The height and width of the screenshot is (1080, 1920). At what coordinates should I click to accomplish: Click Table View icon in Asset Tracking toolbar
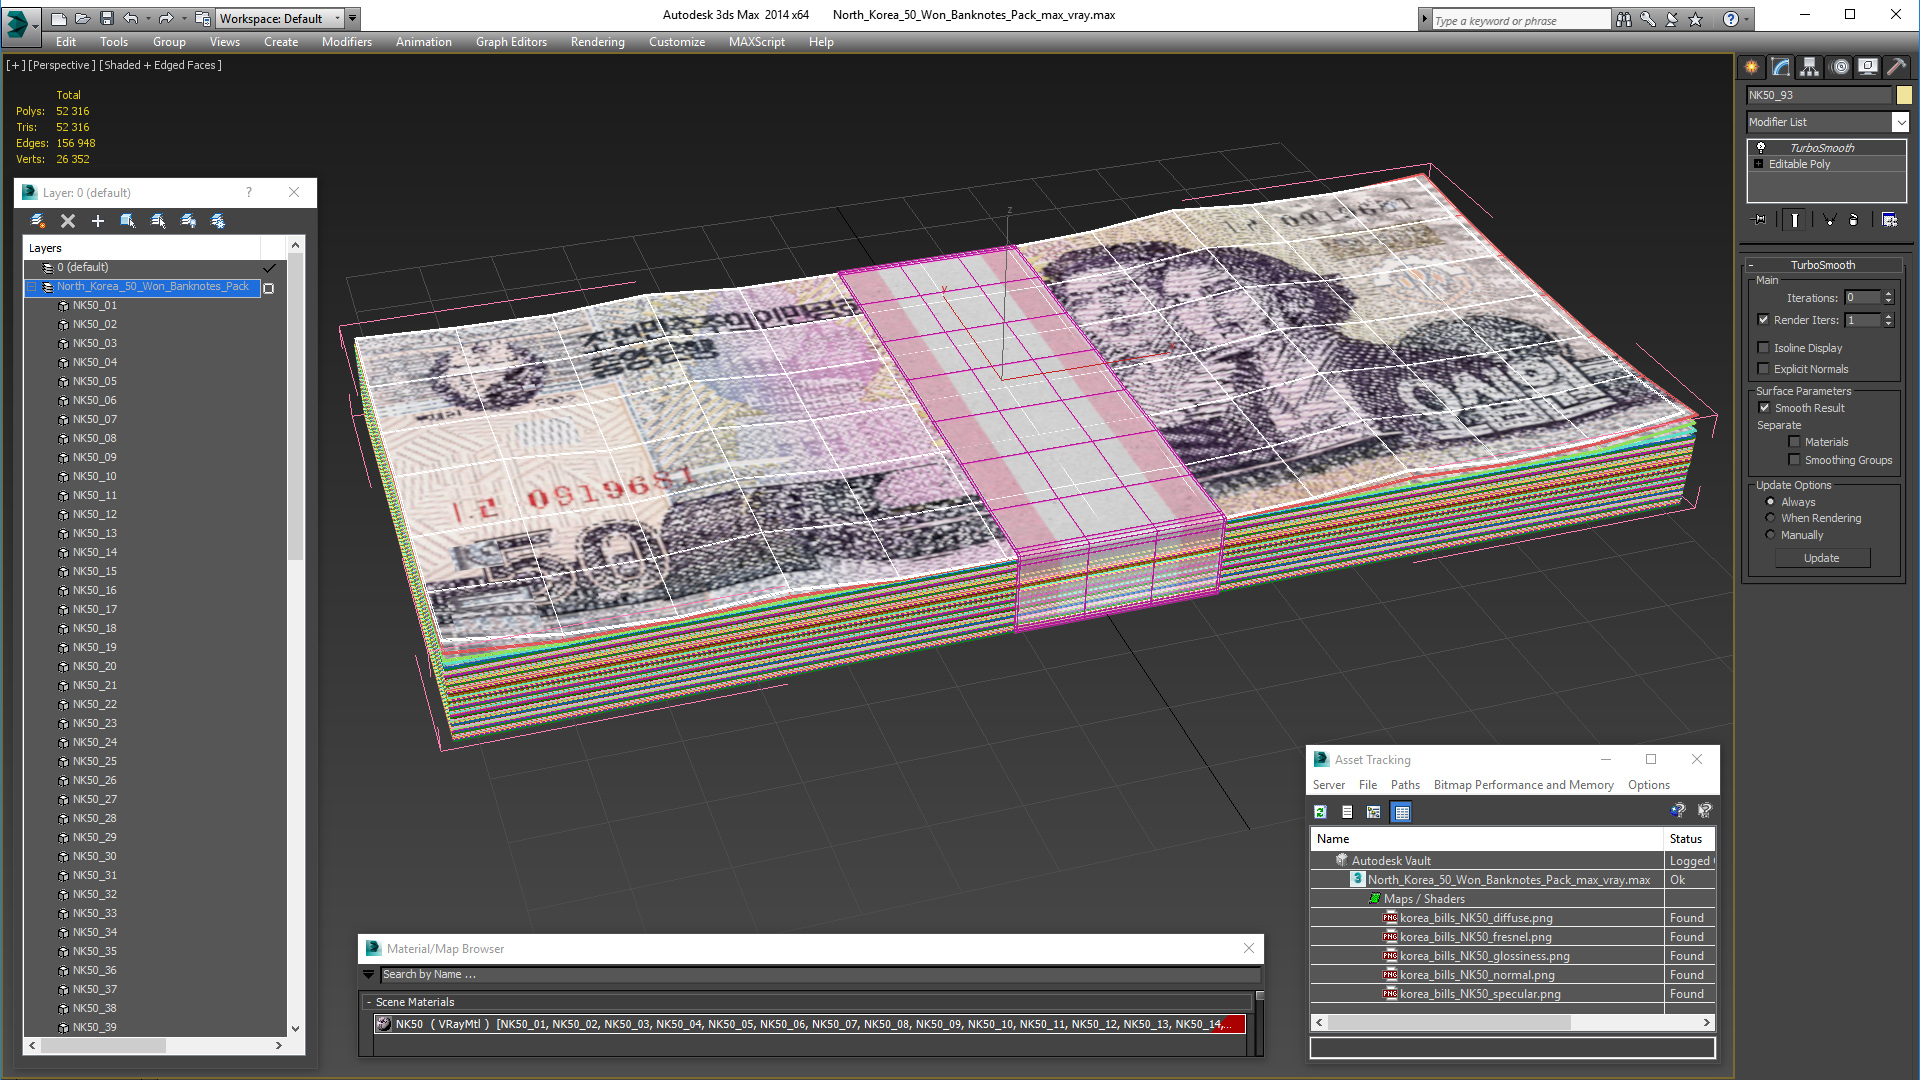[x=1402, y=812]
